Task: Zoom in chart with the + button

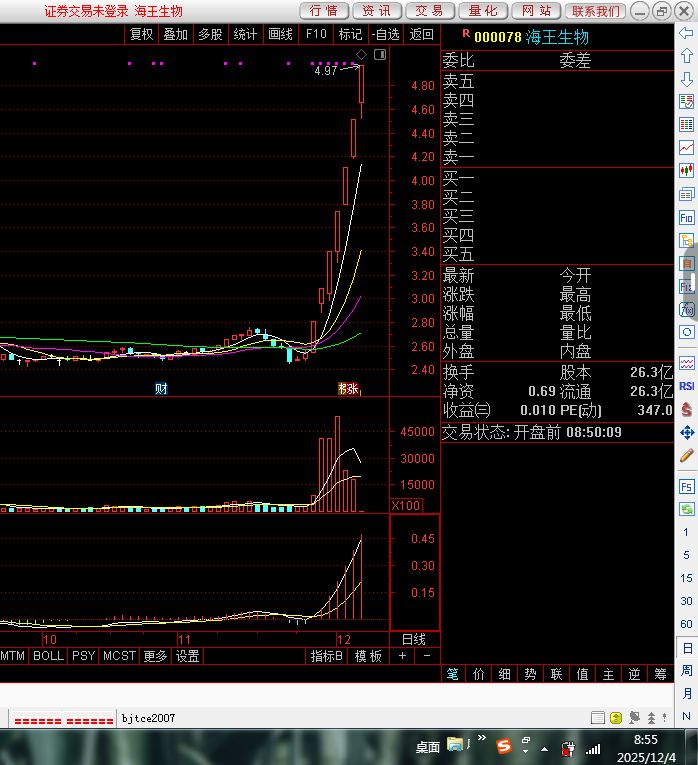Action: (x=402, y=656)
